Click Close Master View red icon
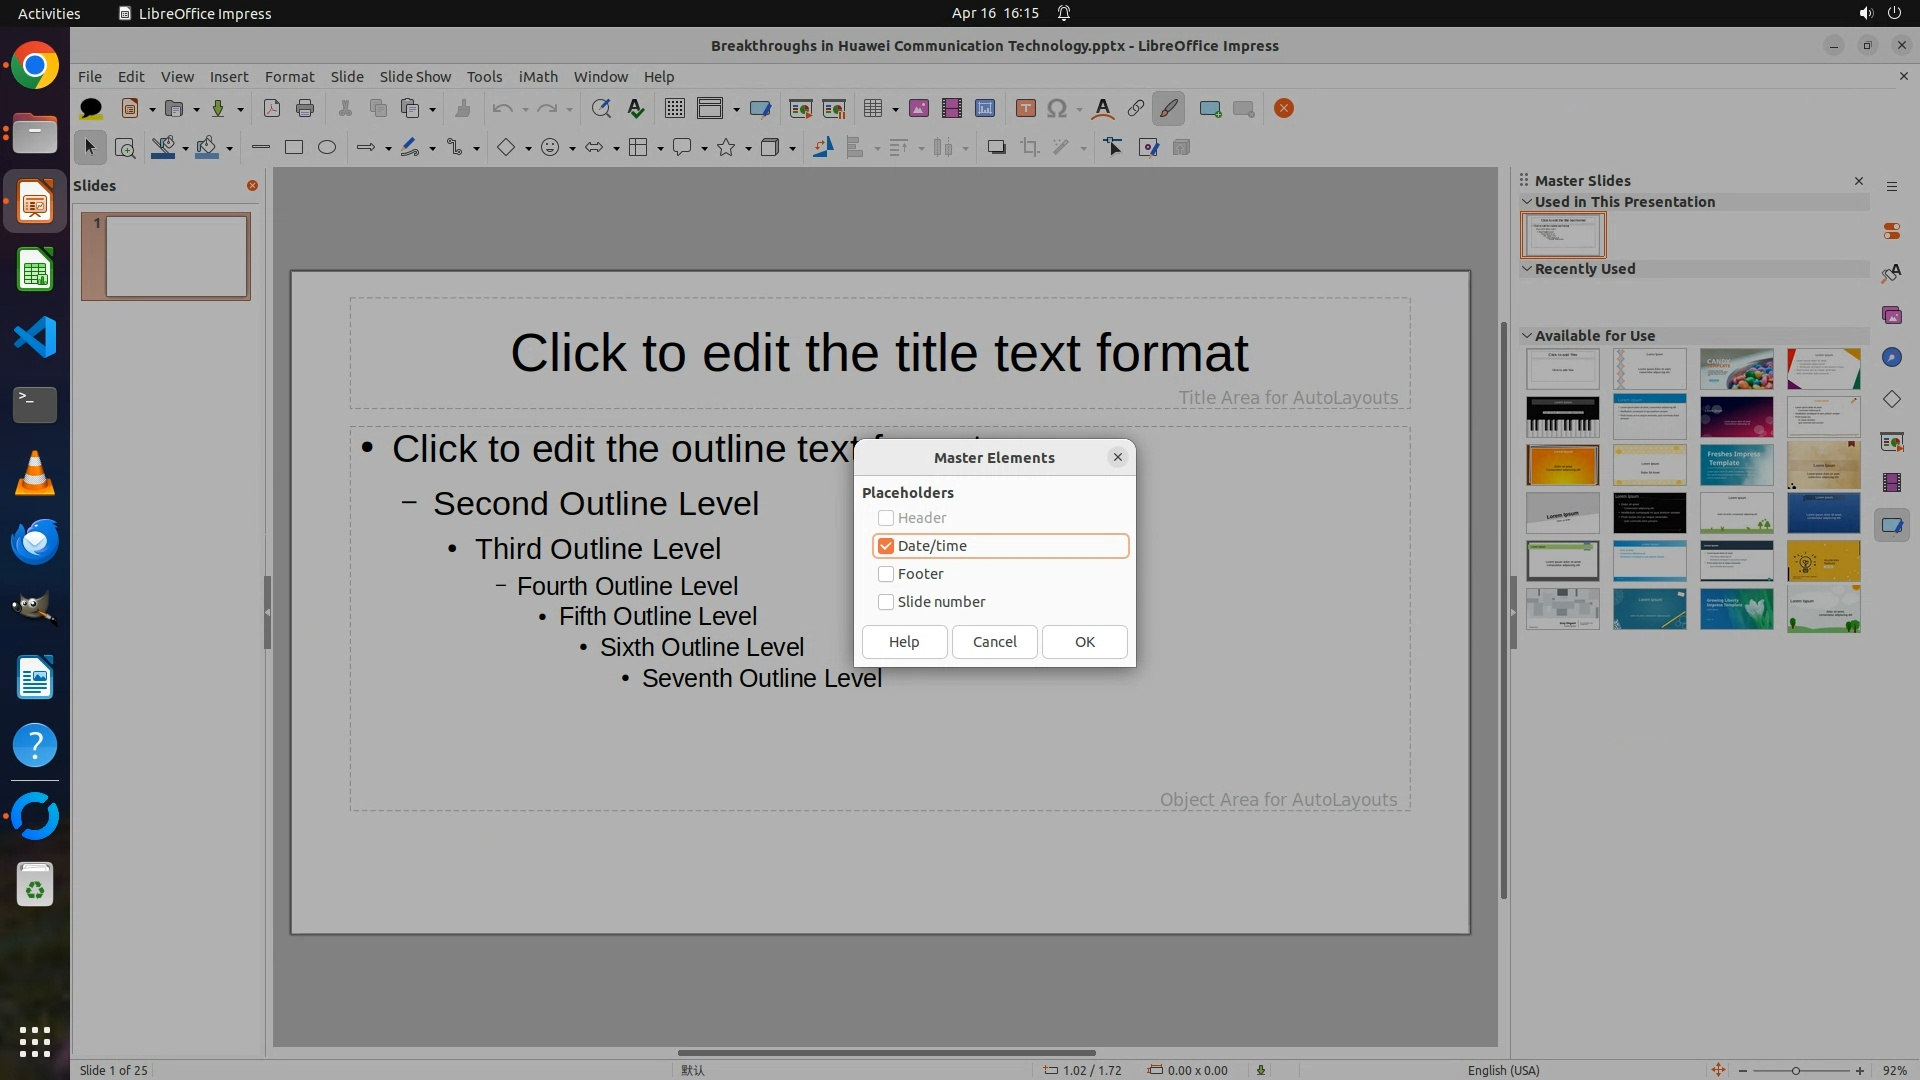The height and width of the screenshot is (1080, 1920). click(x=1284, y=109)
